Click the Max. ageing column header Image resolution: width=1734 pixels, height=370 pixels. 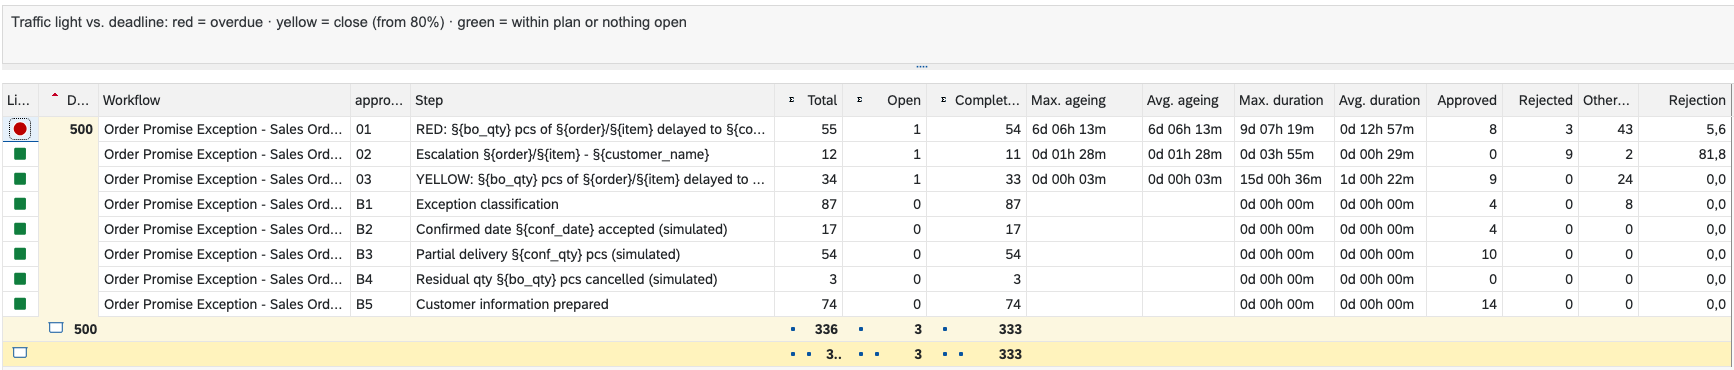coord(1084,100)
